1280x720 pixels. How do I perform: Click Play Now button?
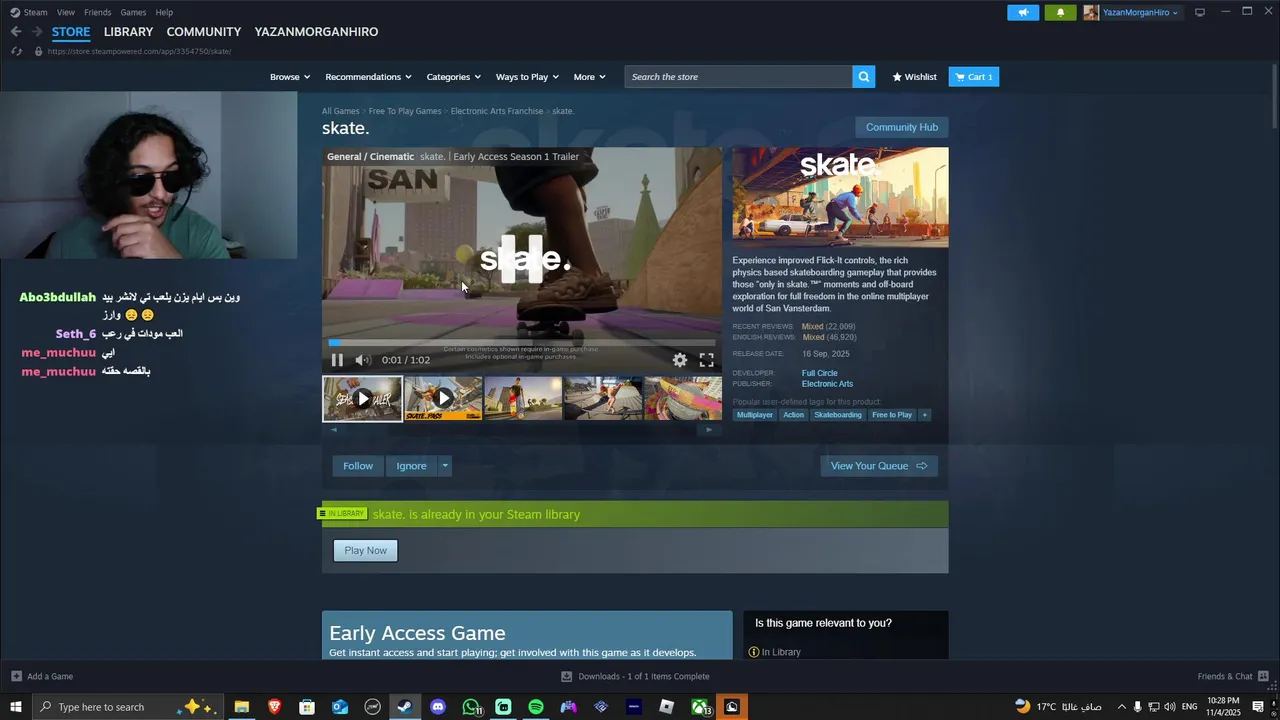pos(365,550)
